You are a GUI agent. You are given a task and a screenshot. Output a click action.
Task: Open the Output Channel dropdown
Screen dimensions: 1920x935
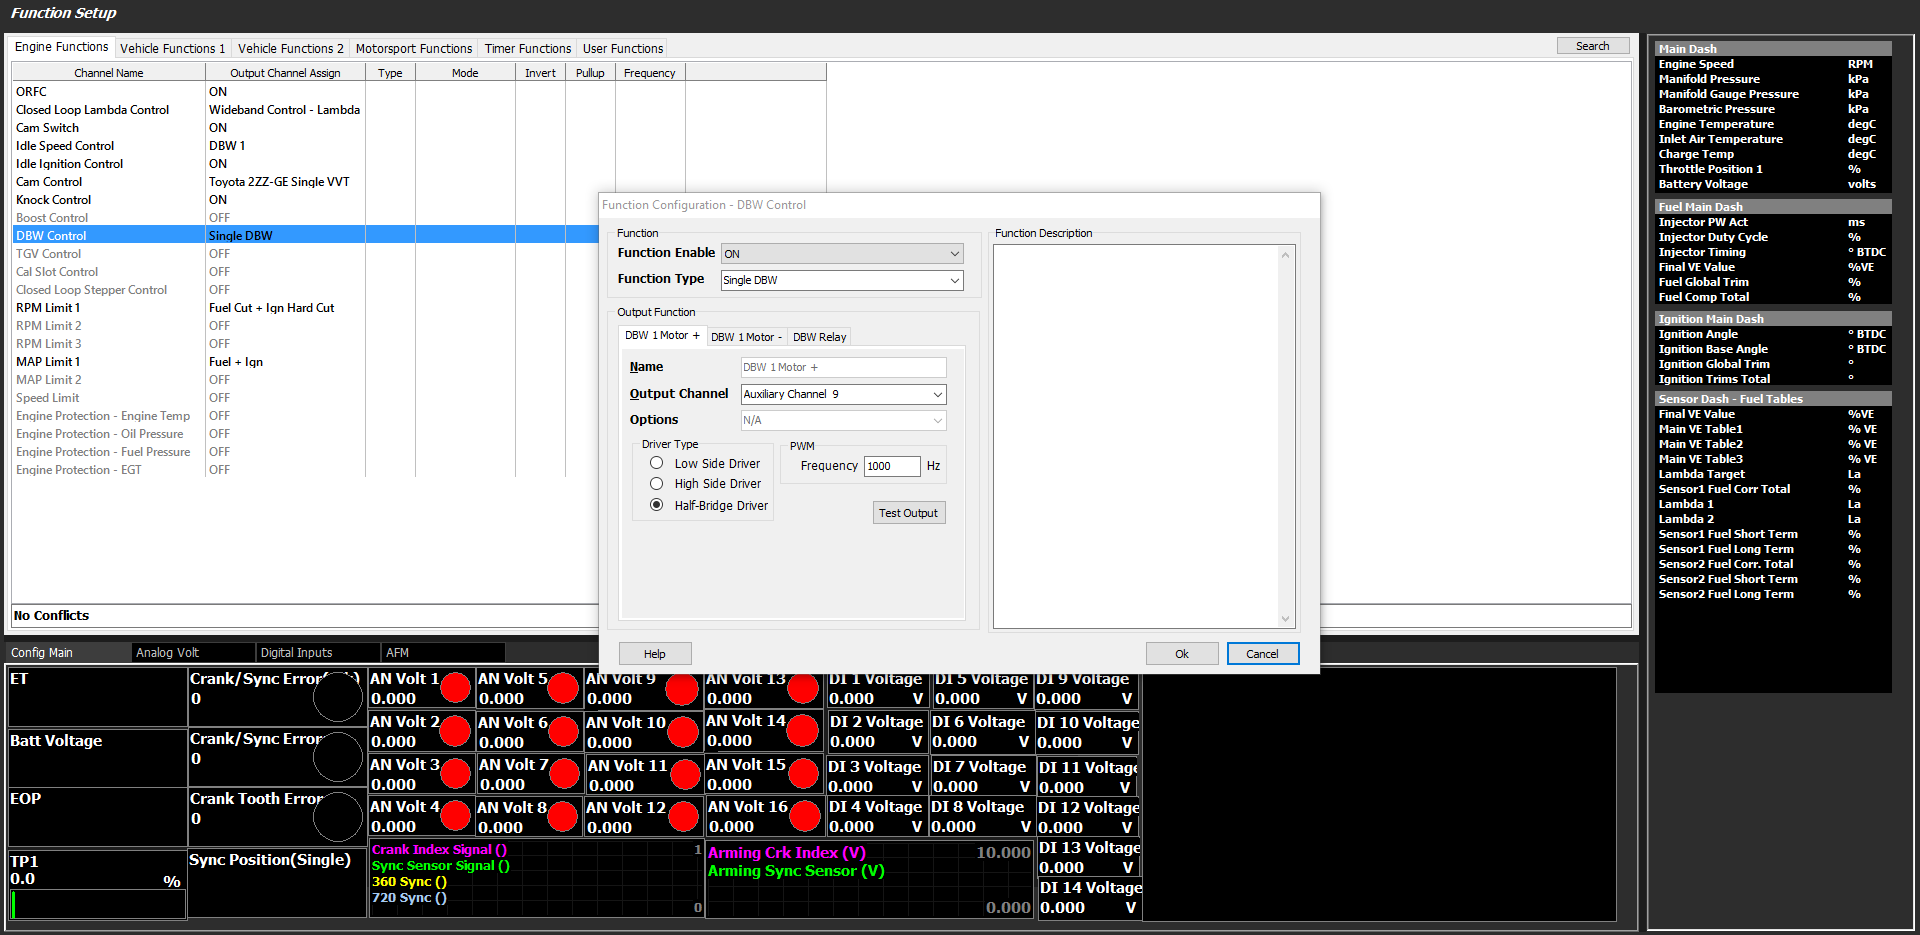[x=843, y=394]
